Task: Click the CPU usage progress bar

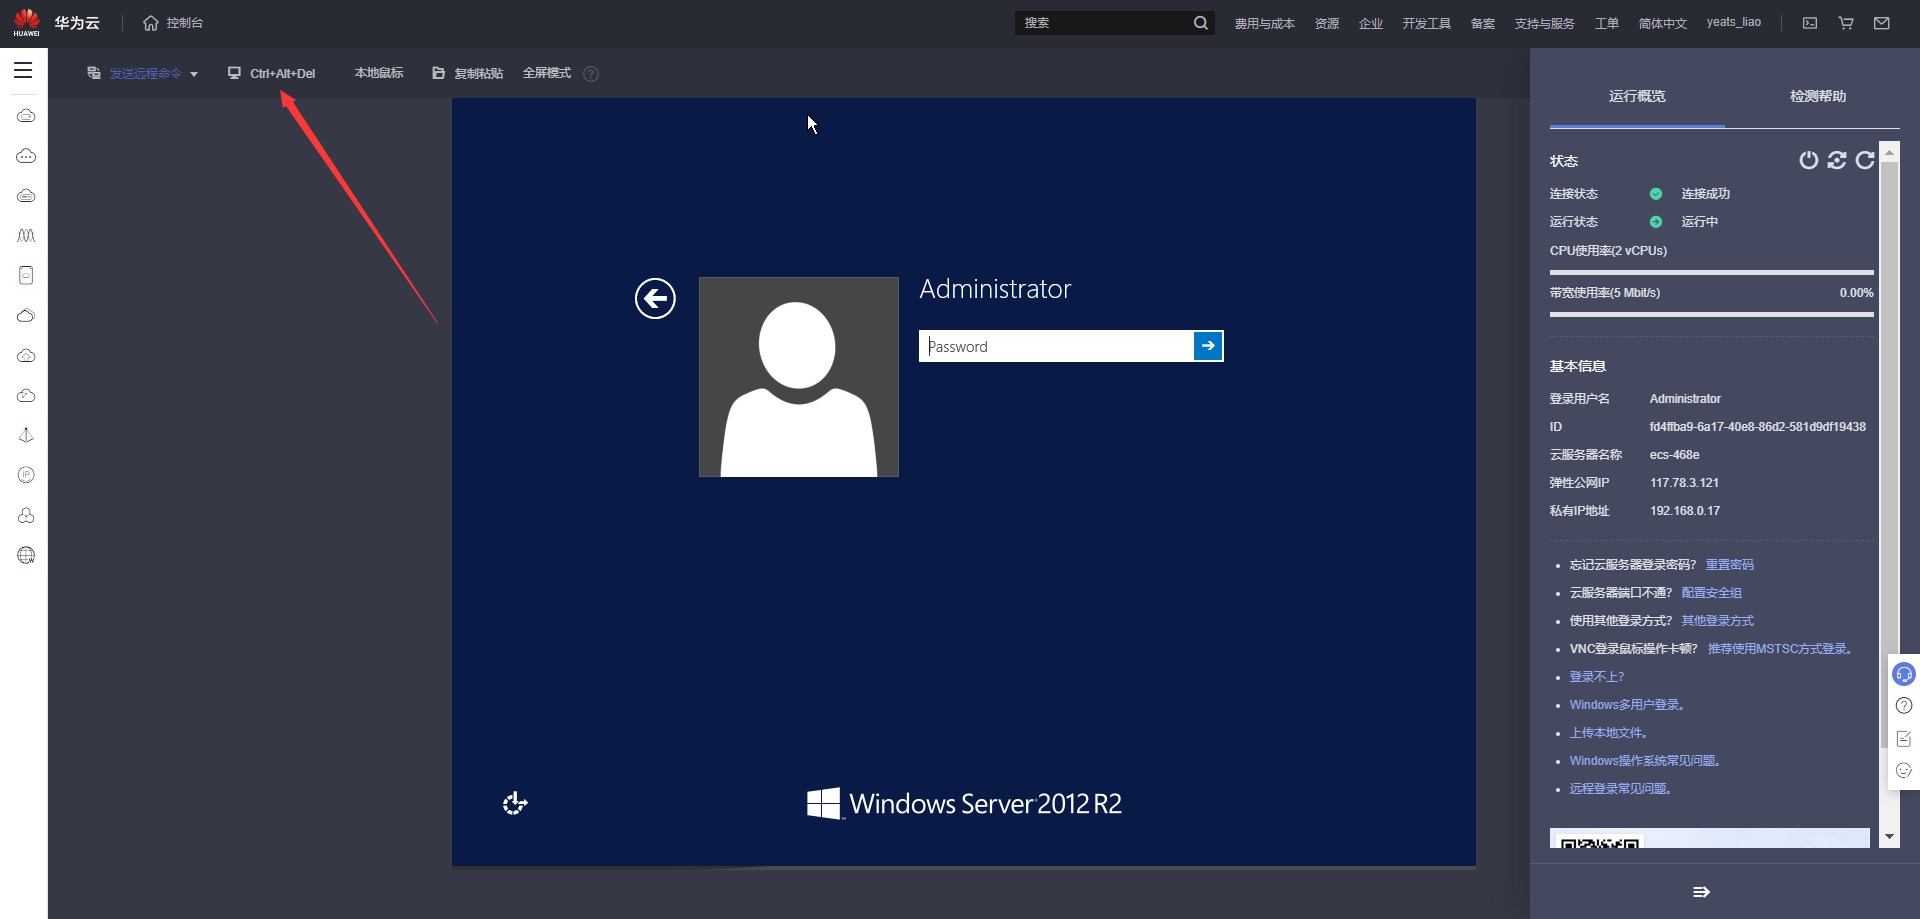Action: (1711, 272)
